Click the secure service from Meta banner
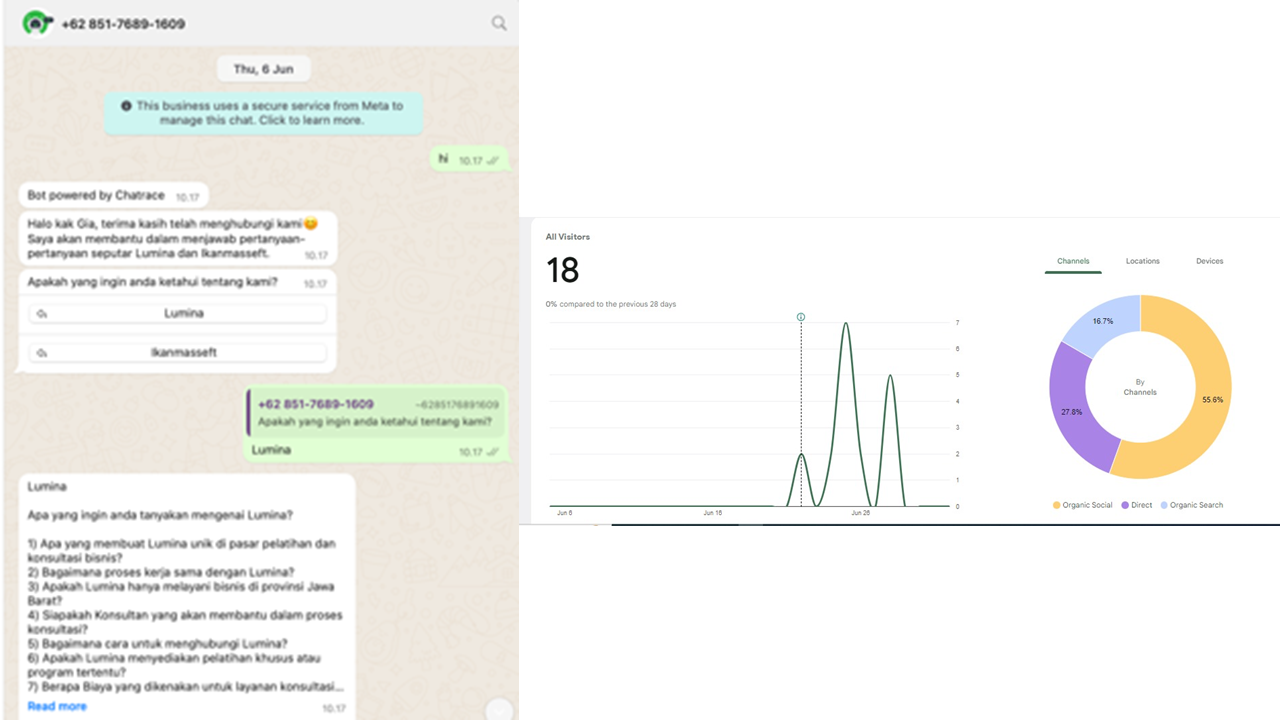Image resolution: width=1280 pixels, height=720 pixels. (x=264, y=113)
